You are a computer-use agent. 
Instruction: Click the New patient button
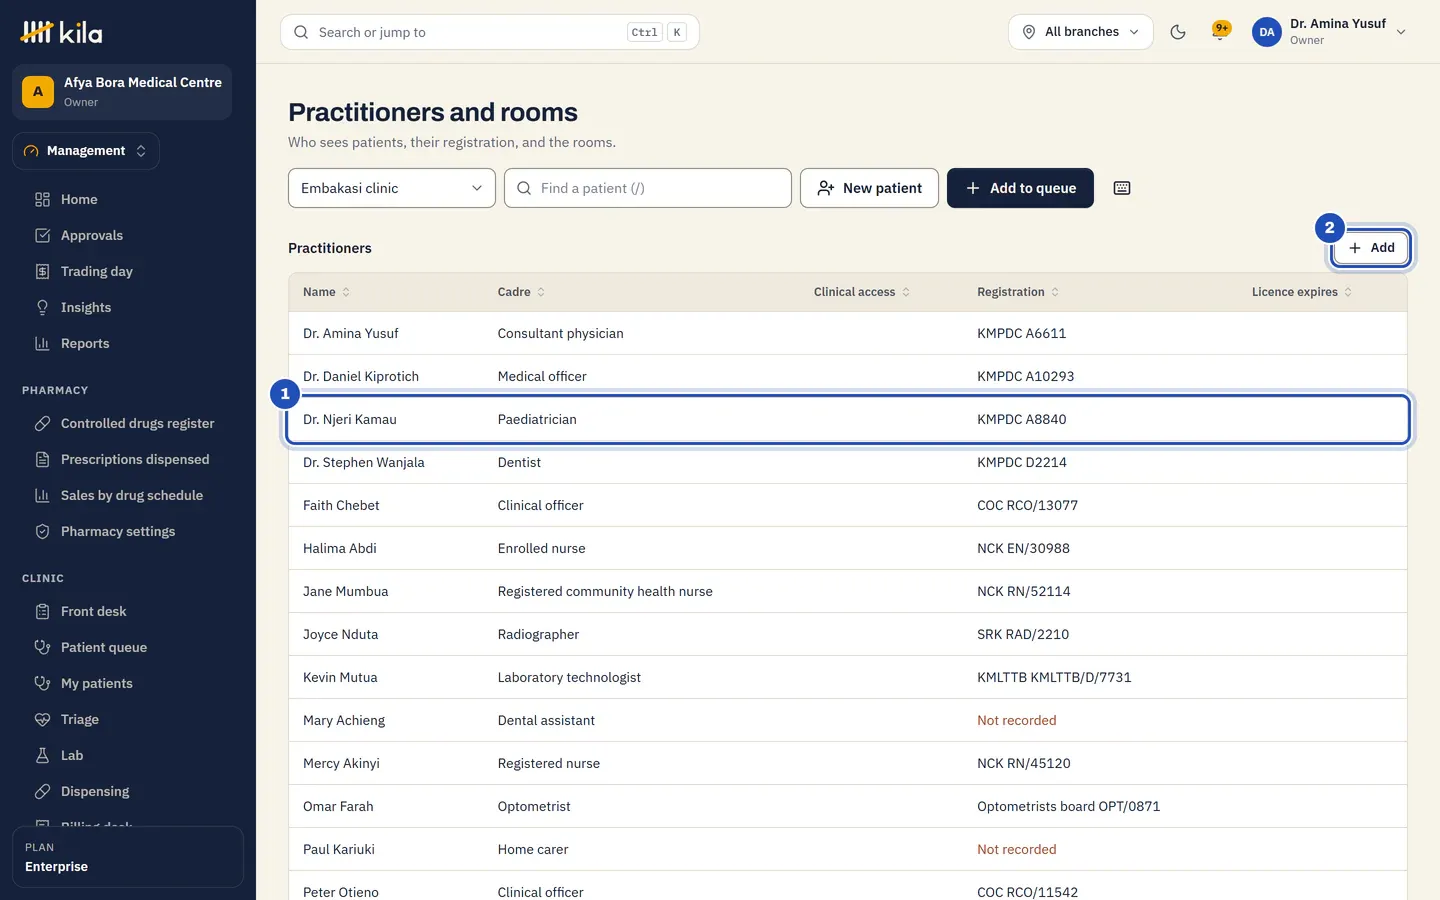[x=869, y=188]
